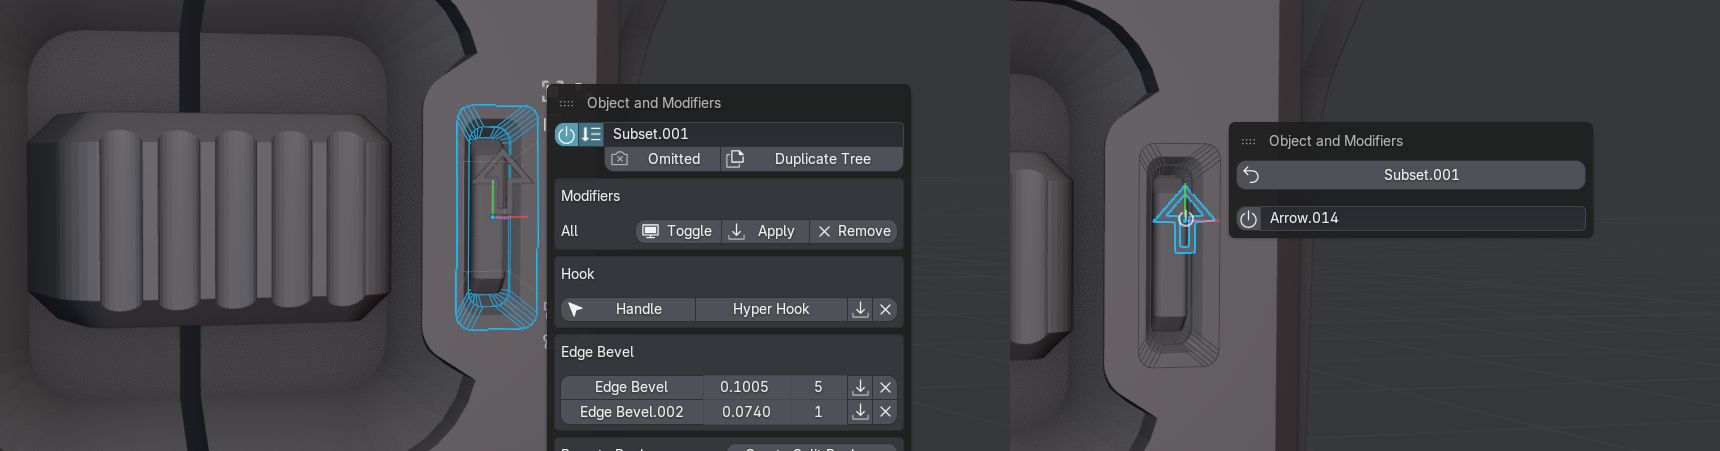This screenshot has width=1720, height=451.
Task: Click the sort list icon beside Subset.001
Action: [591, 134]
